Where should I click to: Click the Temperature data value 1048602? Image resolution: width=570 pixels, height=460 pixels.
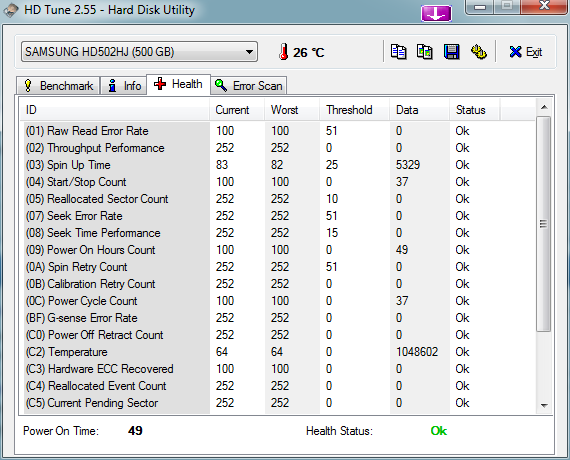[x=417, y=352]
